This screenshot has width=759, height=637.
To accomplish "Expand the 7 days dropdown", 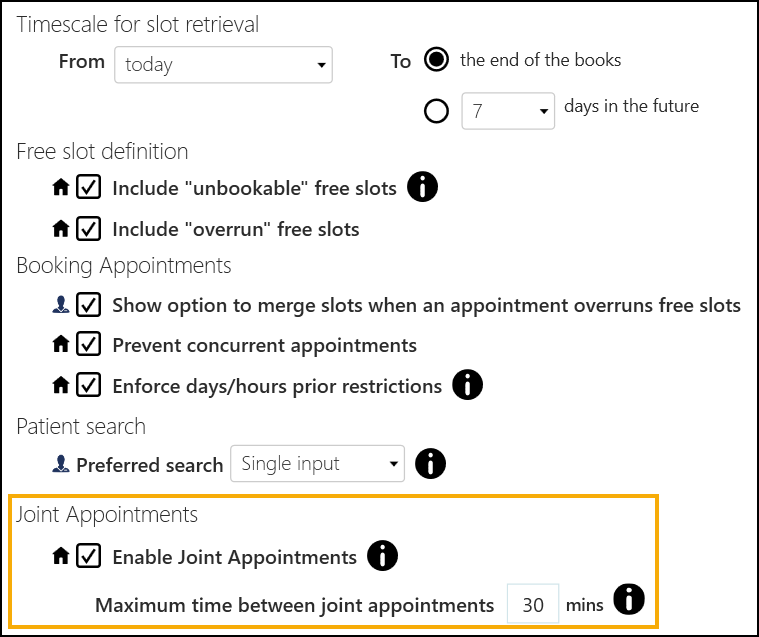I will 508,112.
